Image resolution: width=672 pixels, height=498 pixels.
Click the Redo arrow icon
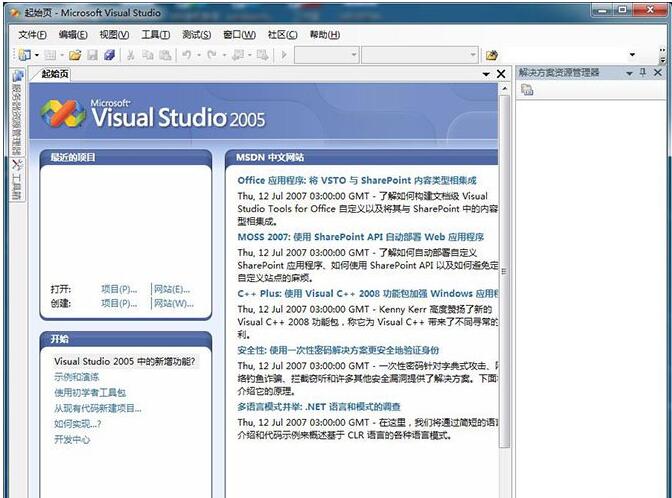pos(211,54)
